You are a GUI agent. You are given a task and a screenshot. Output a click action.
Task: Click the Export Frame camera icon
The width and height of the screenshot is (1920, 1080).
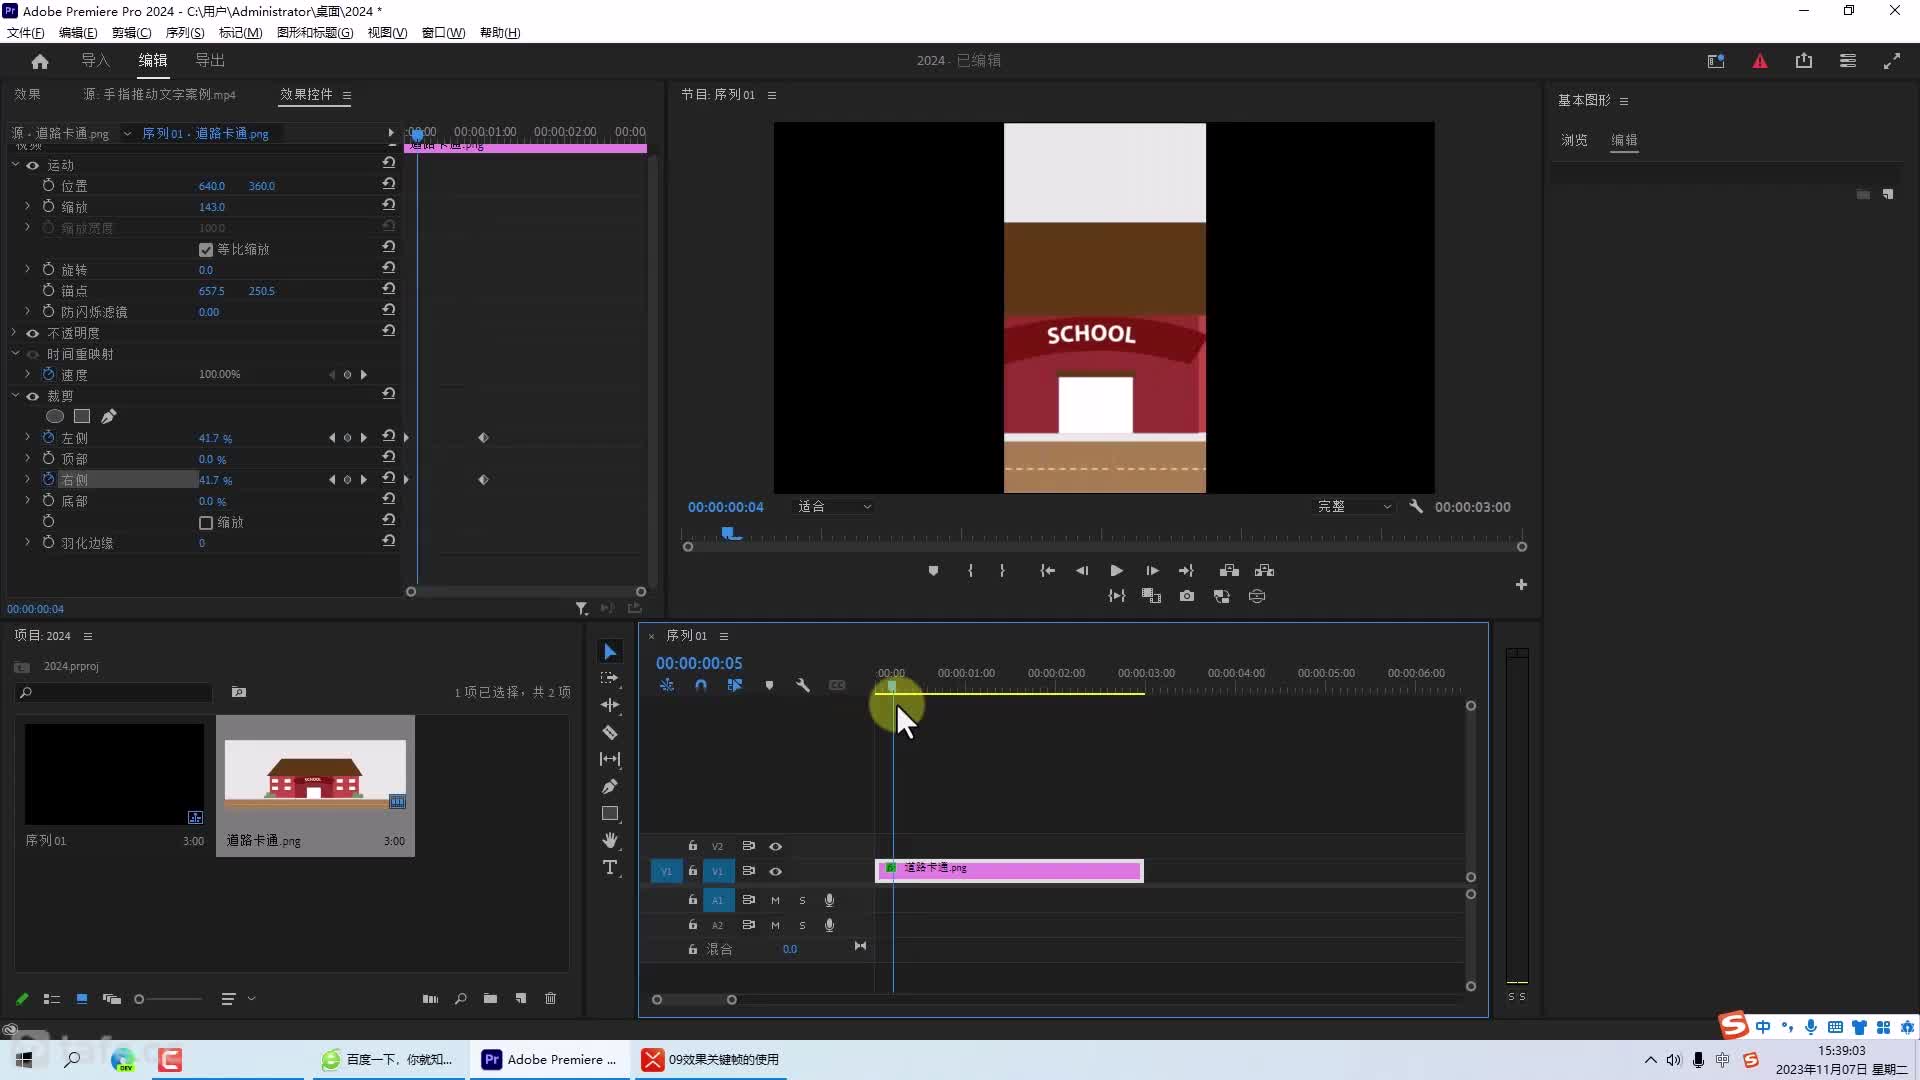(x=1186, y=596)
